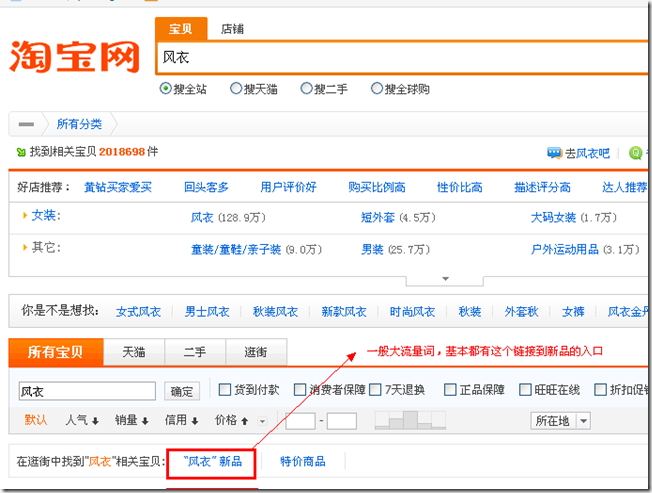Click the 时尚风衣 suggestion link

coord(412,312)
